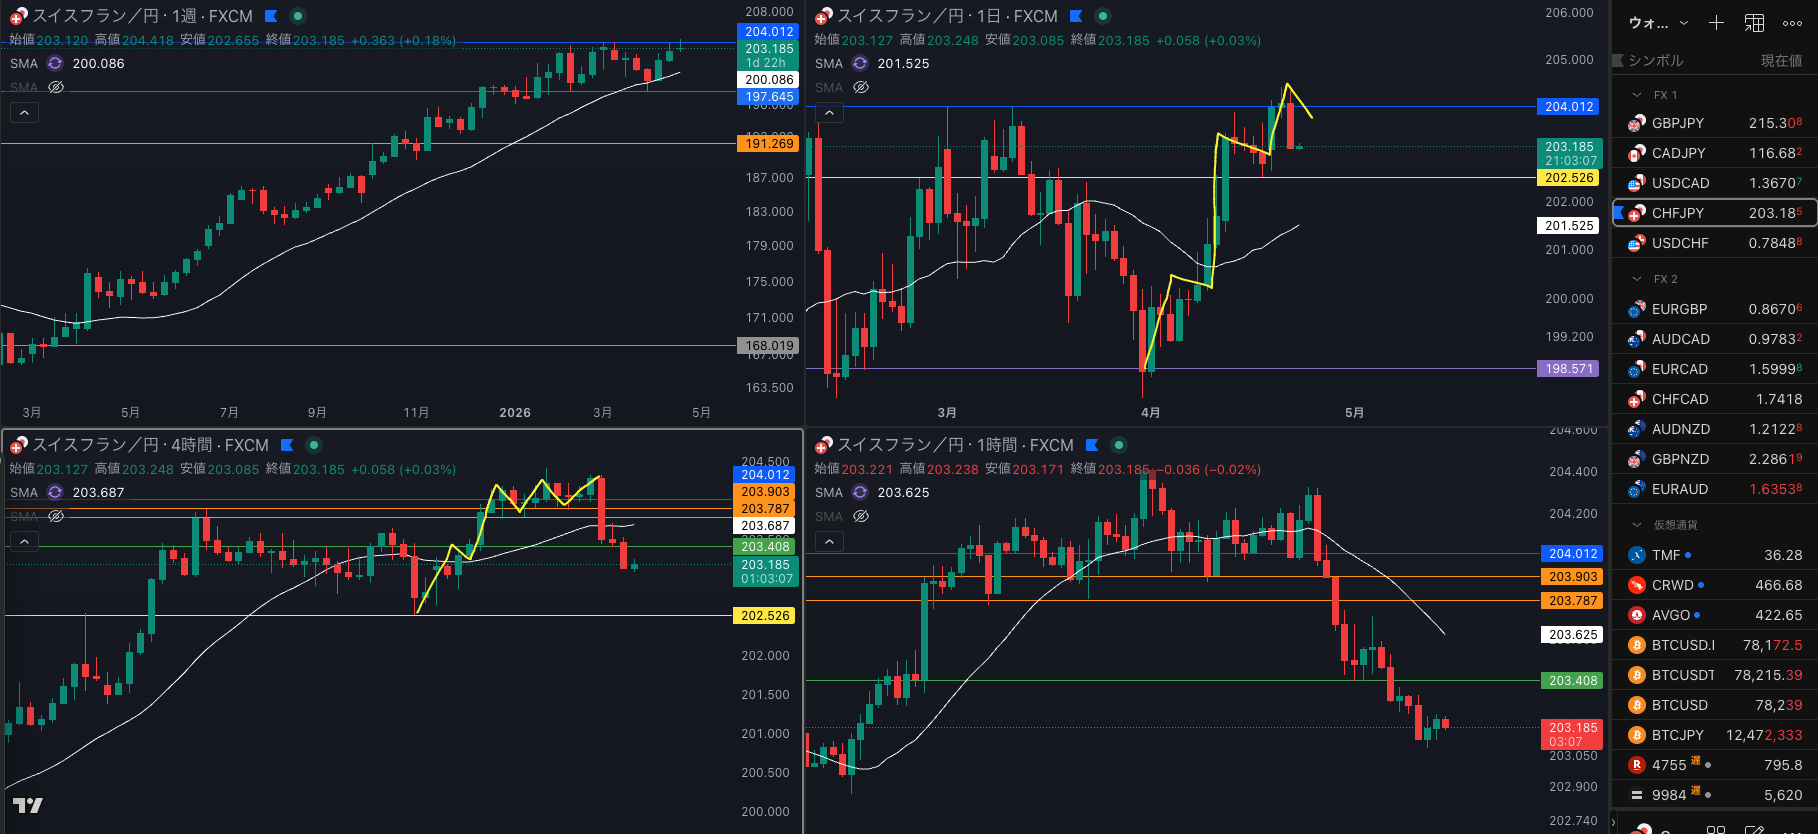The height and width of the screenshot is (834, 1818).
Task: Open the watchlist name dropdown
Action: (x=1658, y=23)
